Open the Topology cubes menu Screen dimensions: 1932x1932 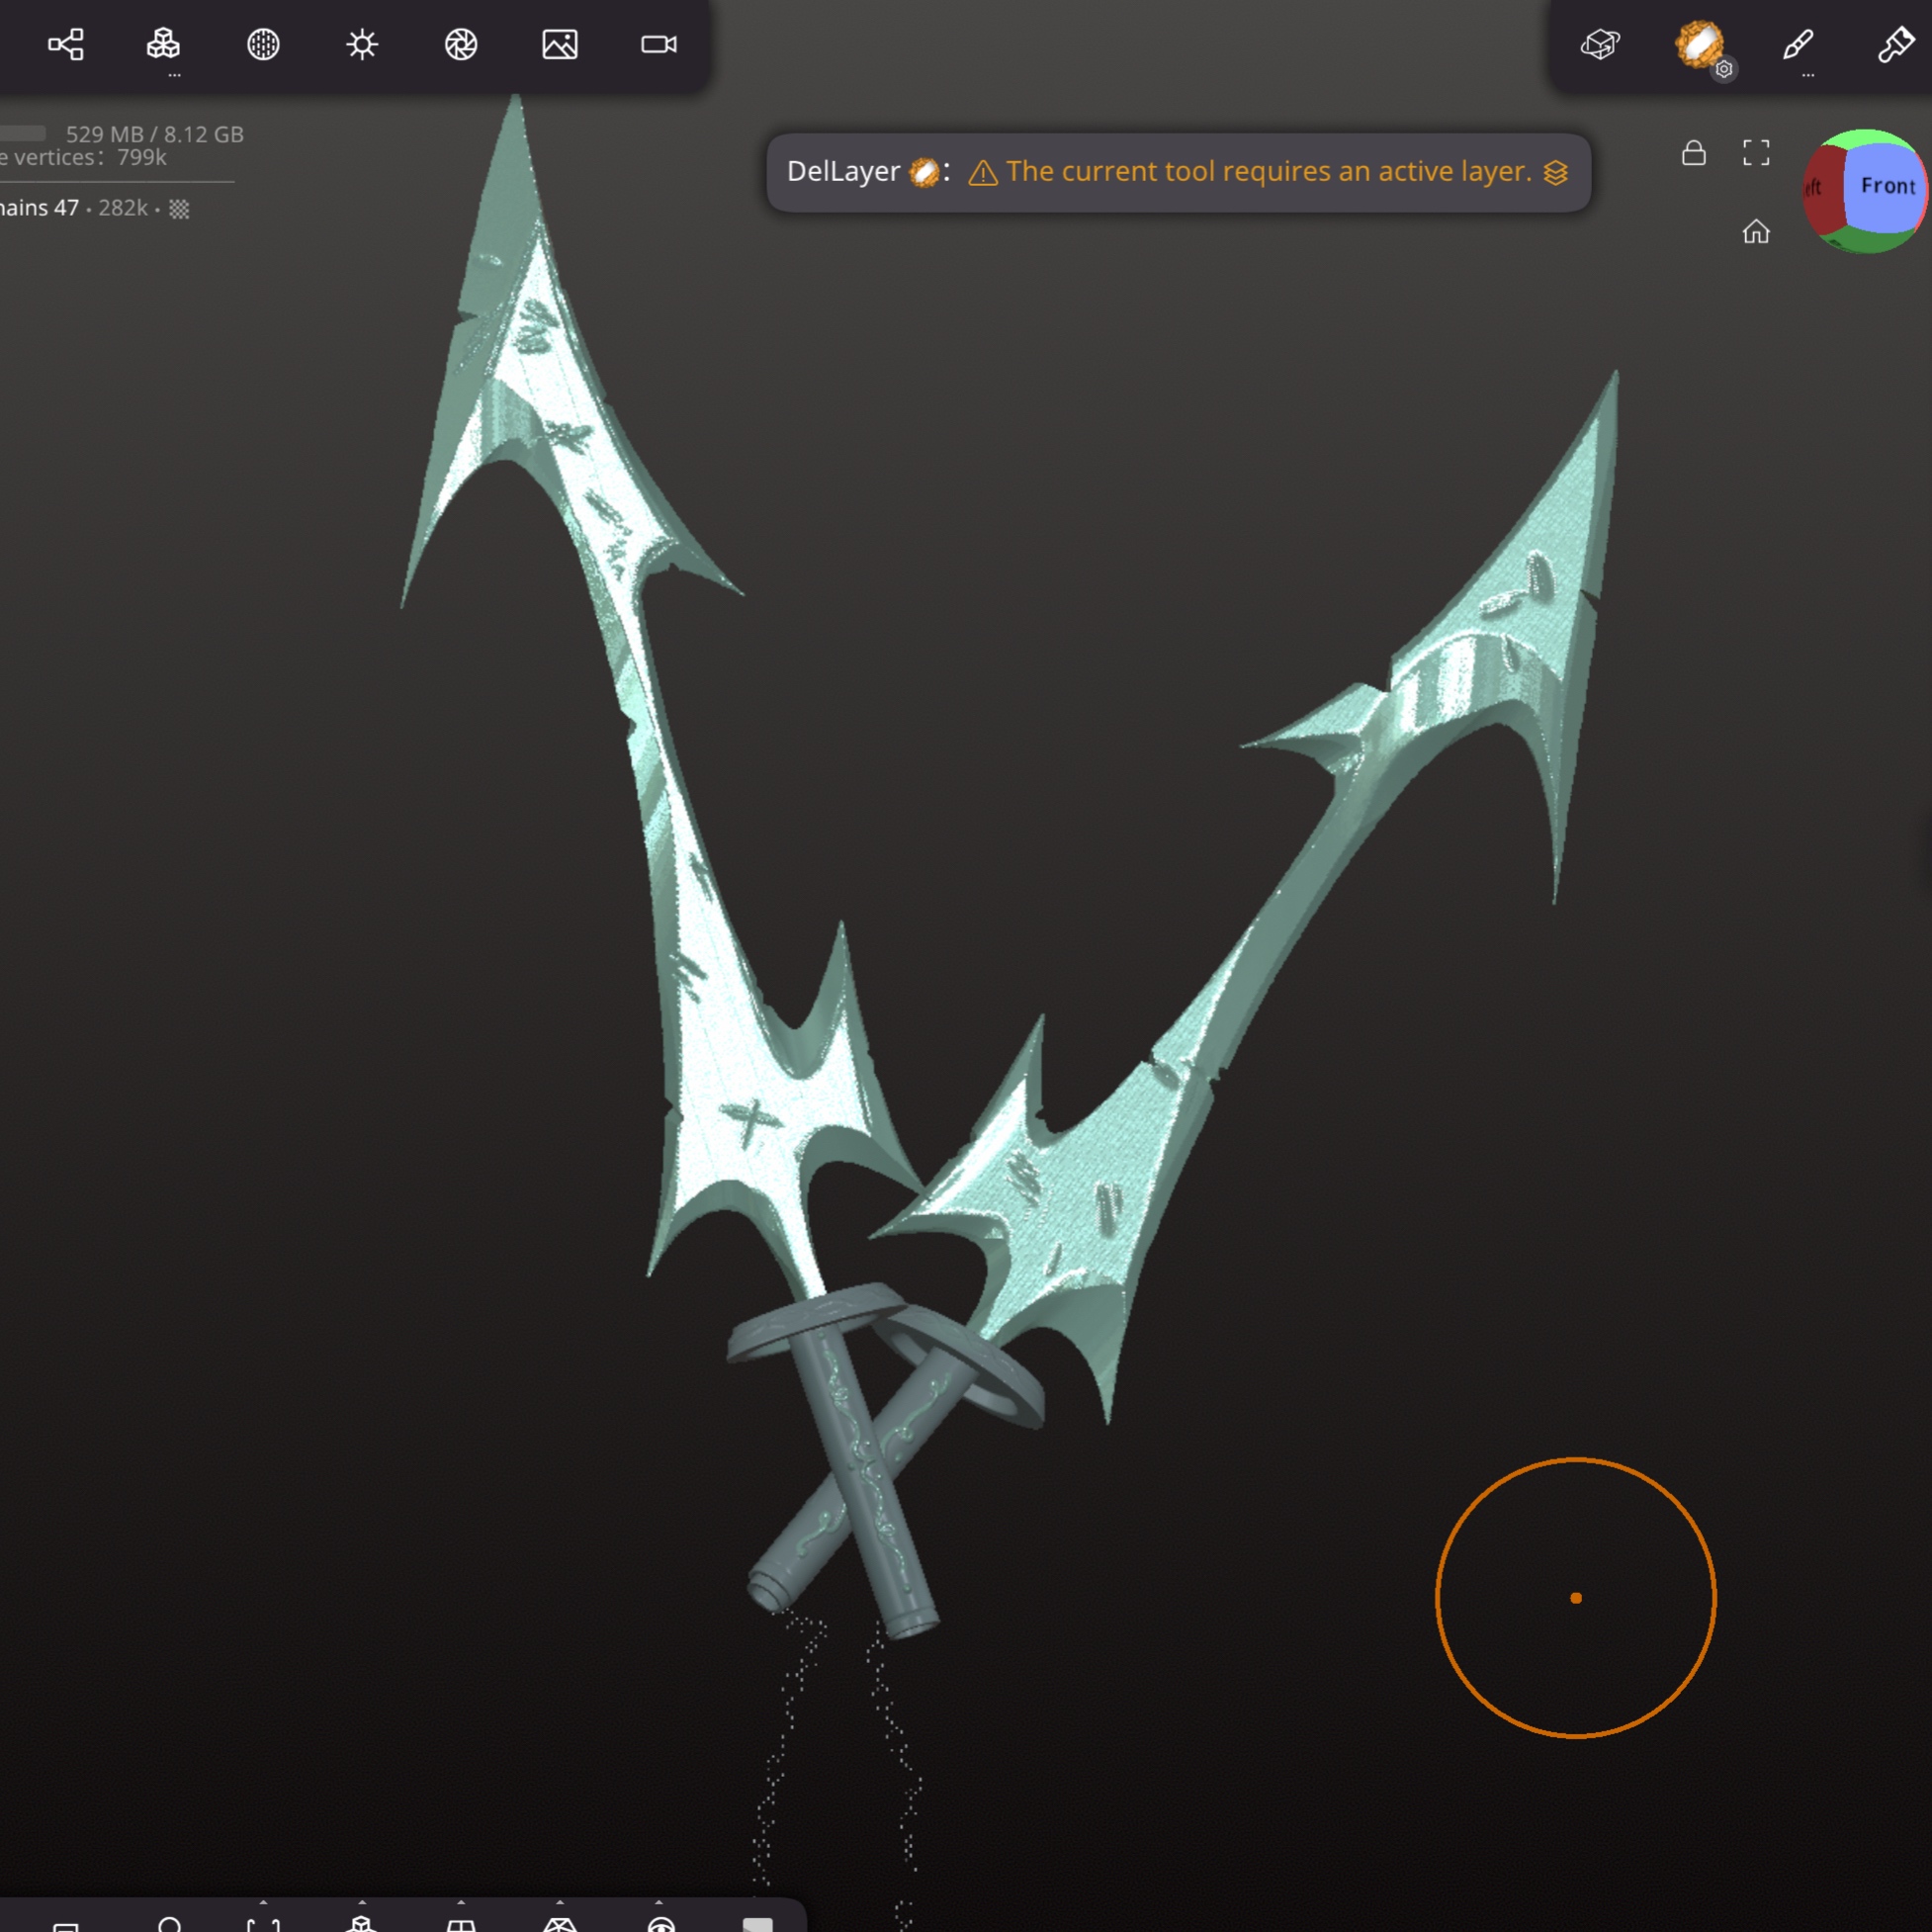tap(163, 44)
